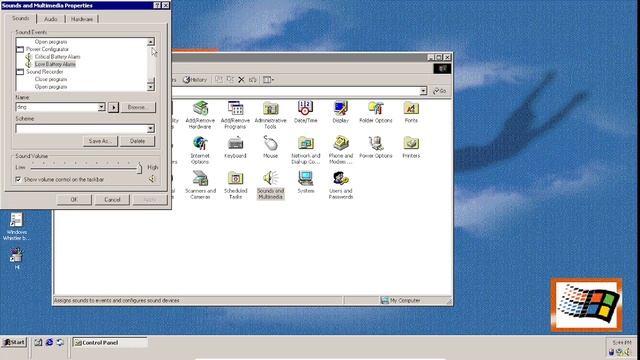Viewport: 640px width, 360px height.
Task: Open the sound Name dropdown
Action: [101, 107]
